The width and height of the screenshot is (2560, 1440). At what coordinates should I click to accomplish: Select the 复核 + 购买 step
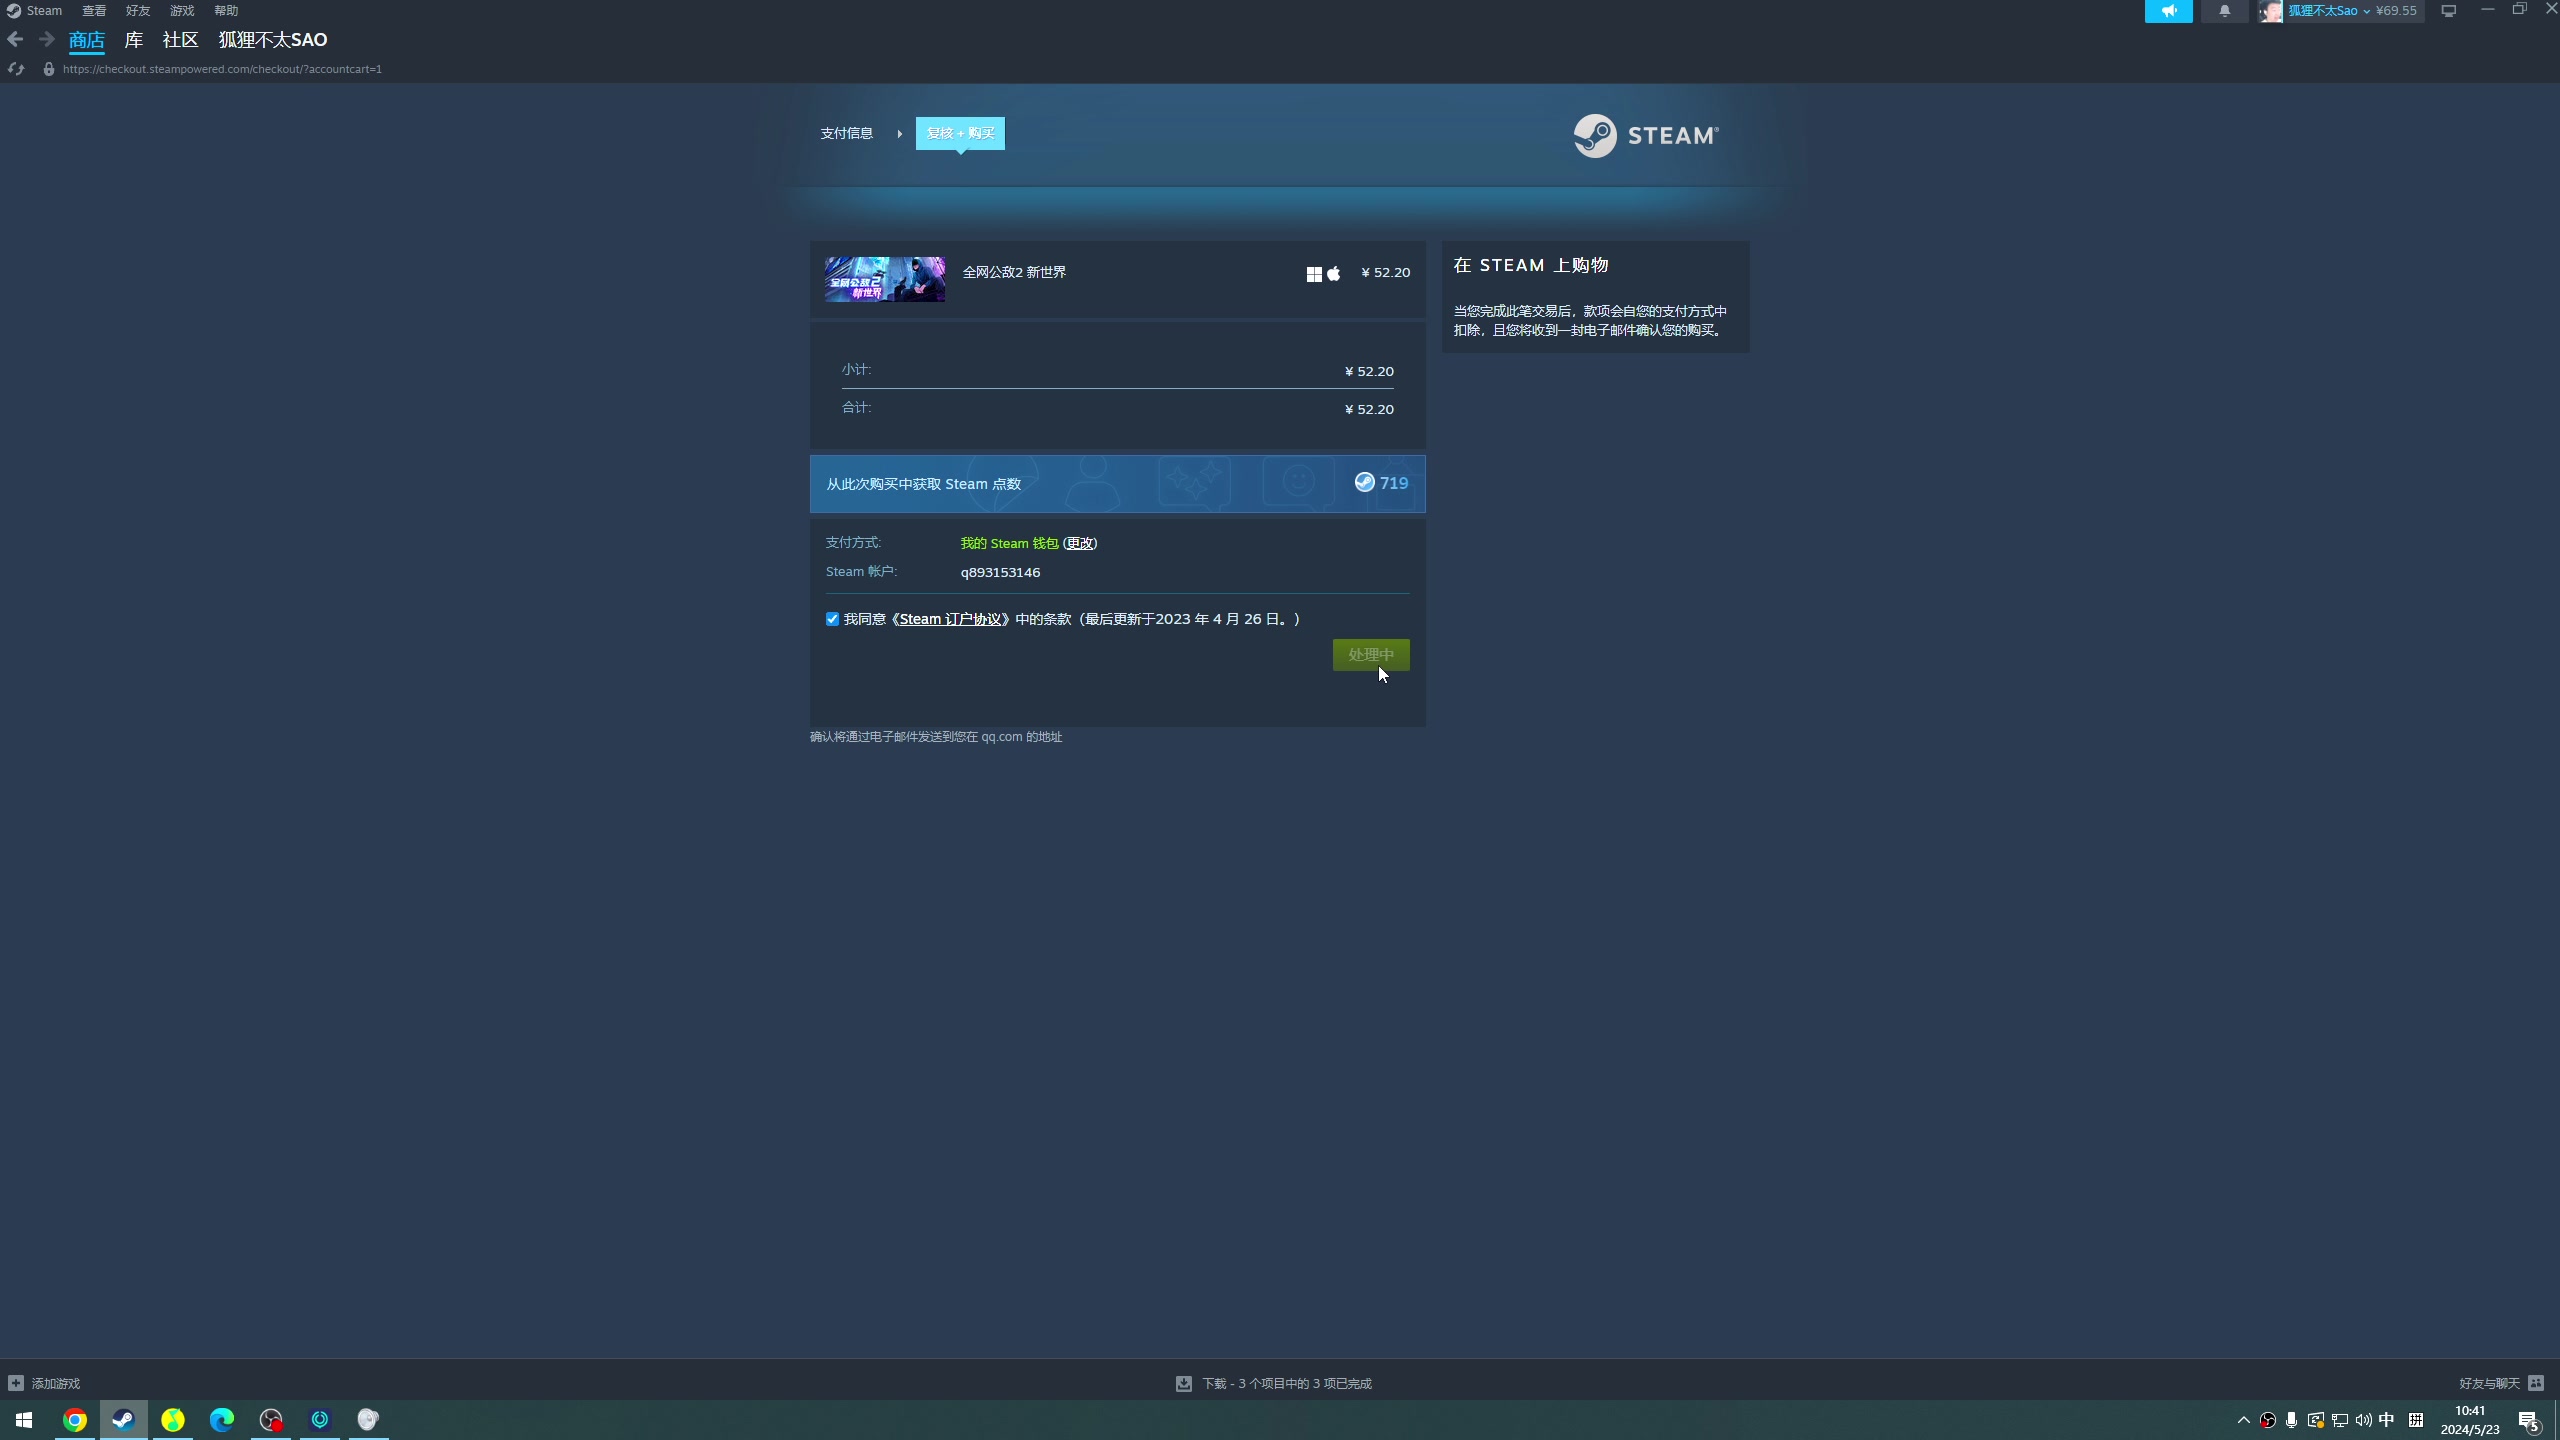tap(960, 133)
